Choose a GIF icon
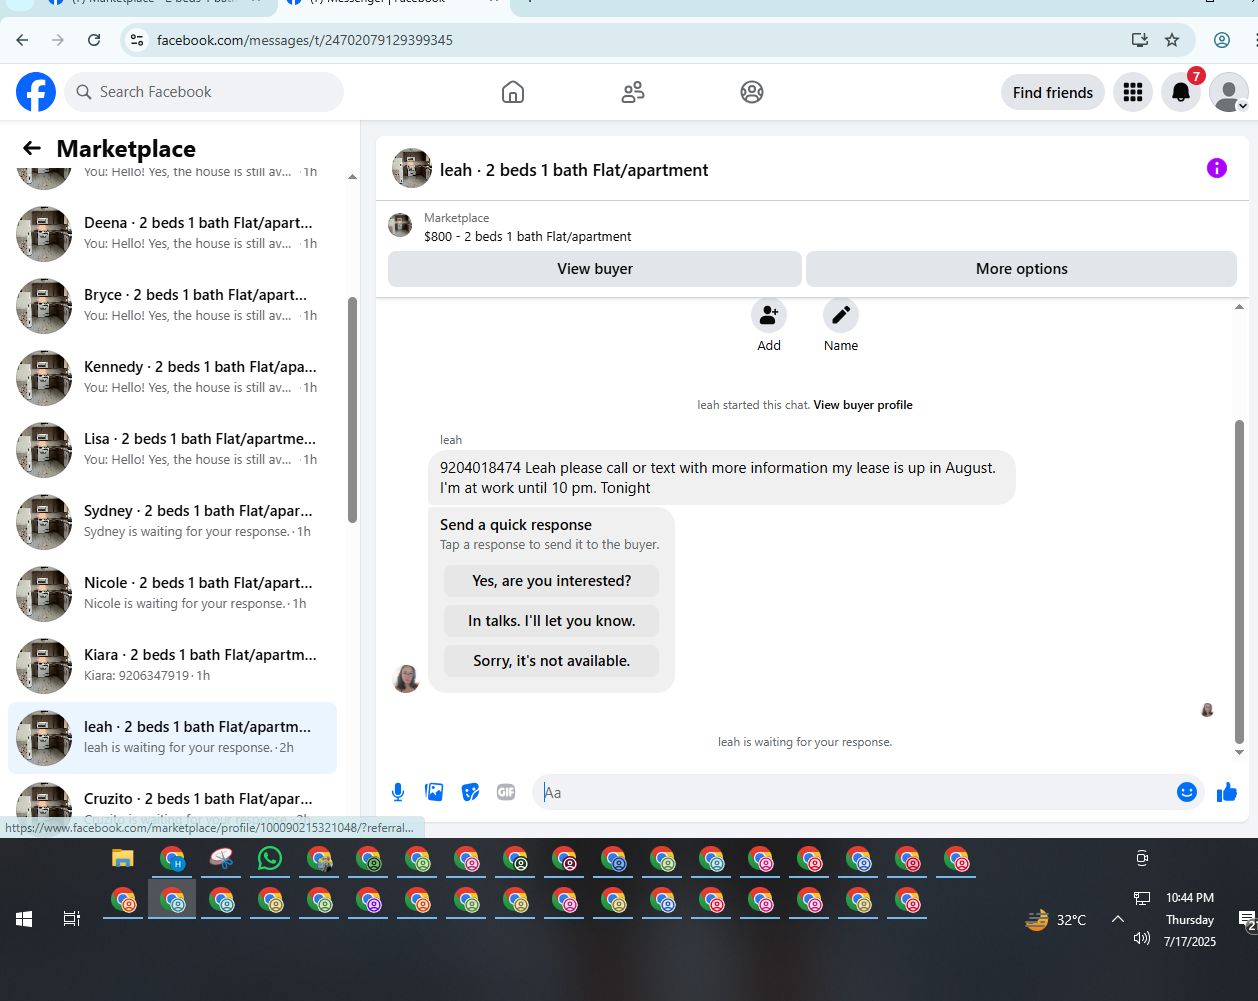Image resolution: width=1258 pixels, height=1001 pixels. pyautogui.click(x=506, y=792)
